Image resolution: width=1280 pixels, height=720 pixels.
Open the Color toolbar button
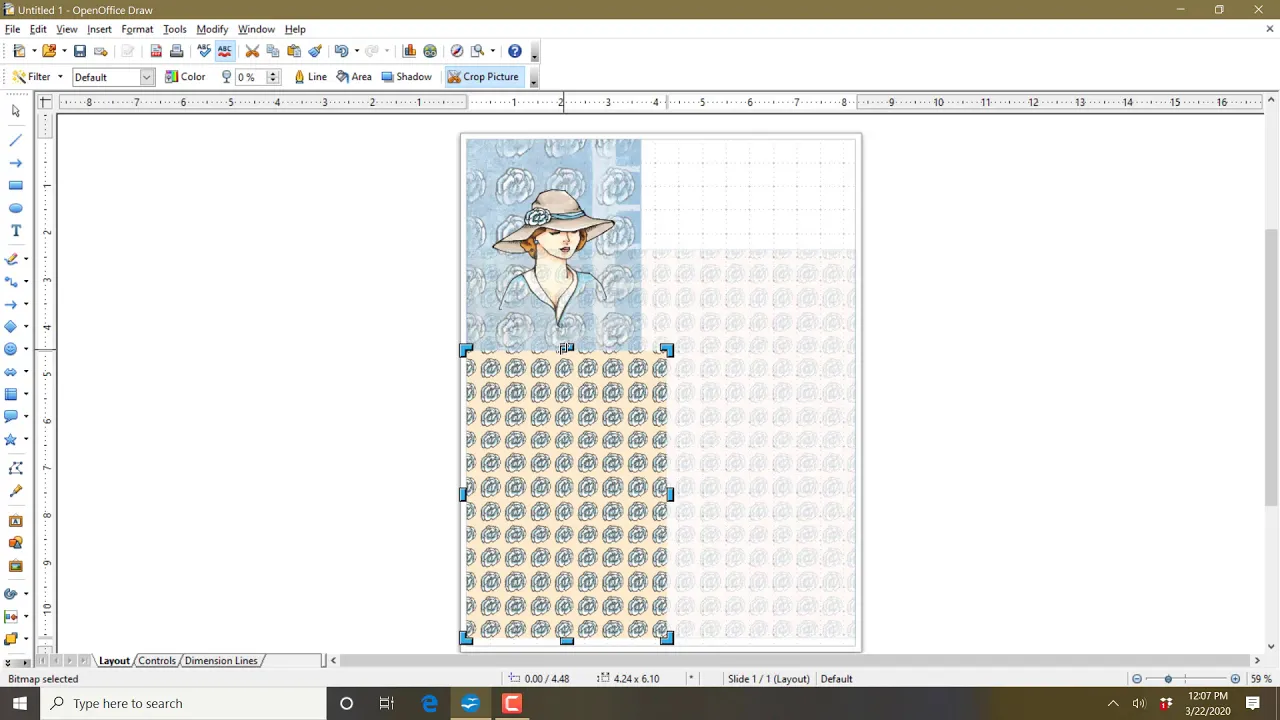(185, 77)
